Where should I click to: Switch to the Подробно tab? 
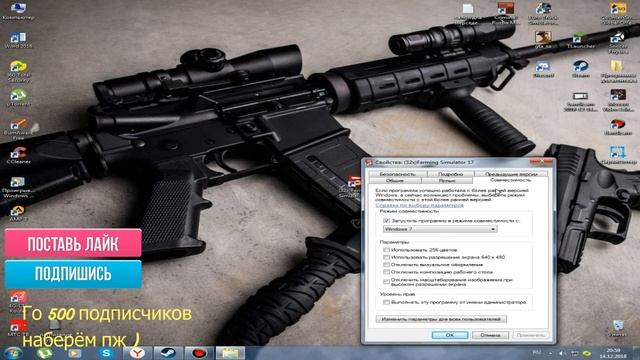pos(451,174)
